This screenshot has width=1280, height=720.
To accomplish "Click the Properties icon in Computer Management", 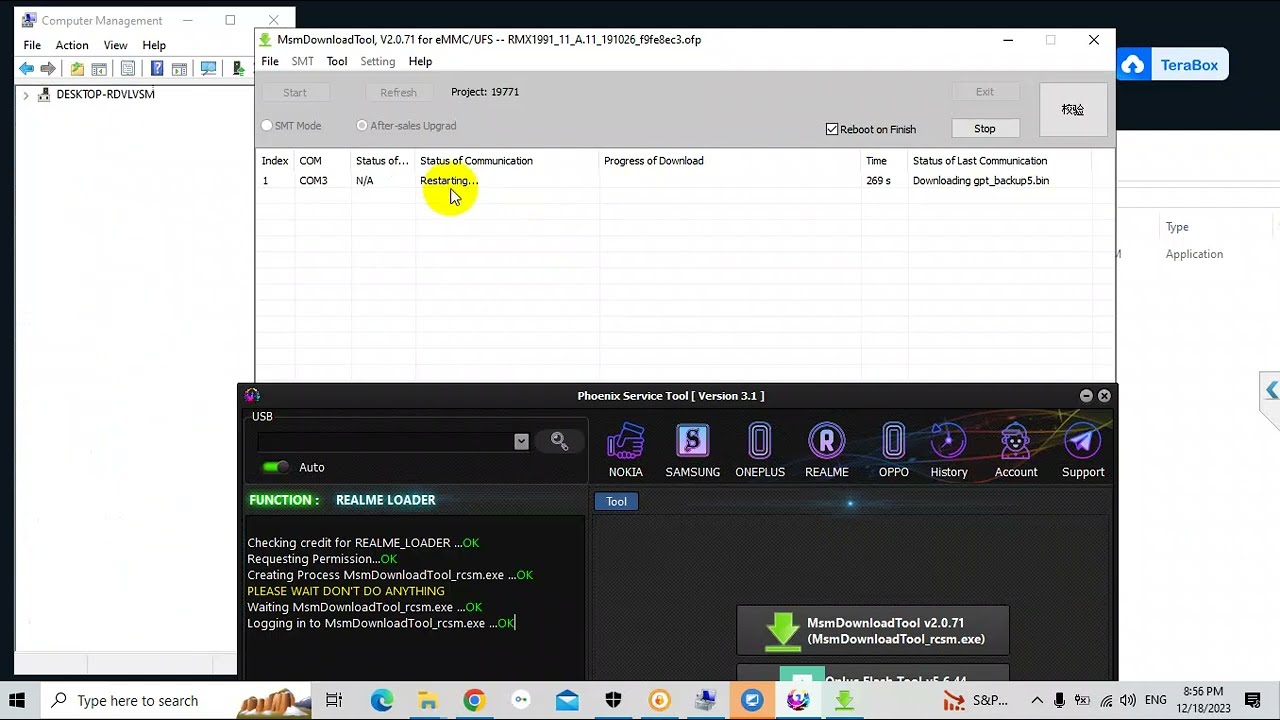I will [128, 69].
